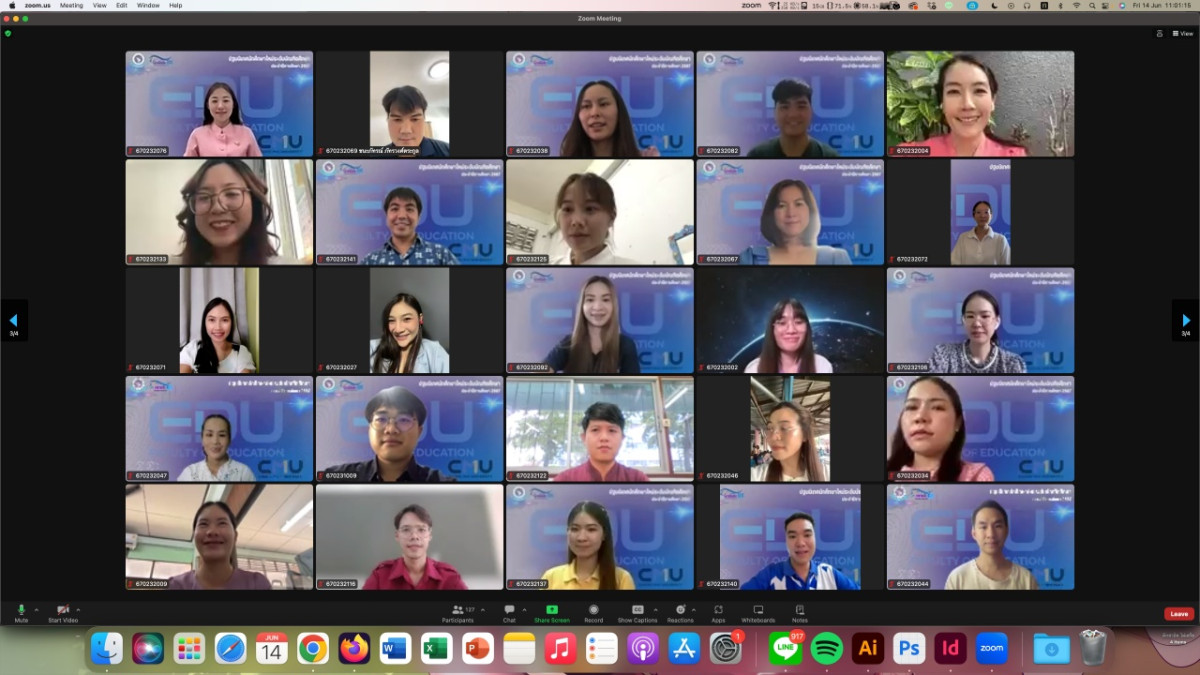Screen dimensions: 1200x675
Task: Open the Participants panel
Action: click(458, 611)
